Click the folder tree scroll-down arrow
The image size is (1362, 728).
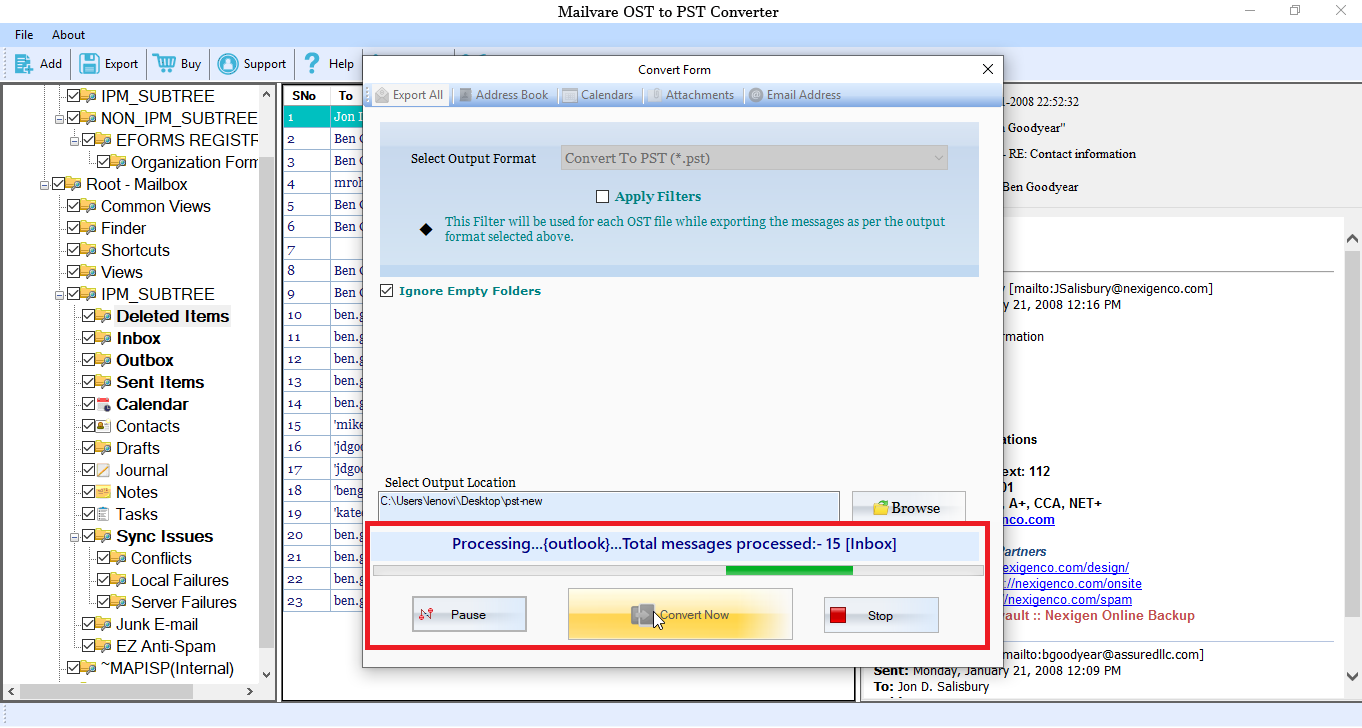point(267,674)
